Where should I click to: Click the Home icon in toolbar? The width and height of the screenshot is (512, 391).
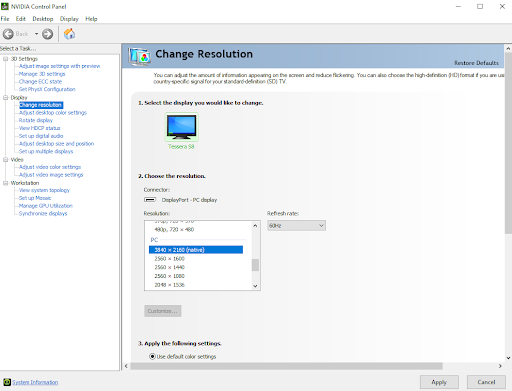coord(69,34)
